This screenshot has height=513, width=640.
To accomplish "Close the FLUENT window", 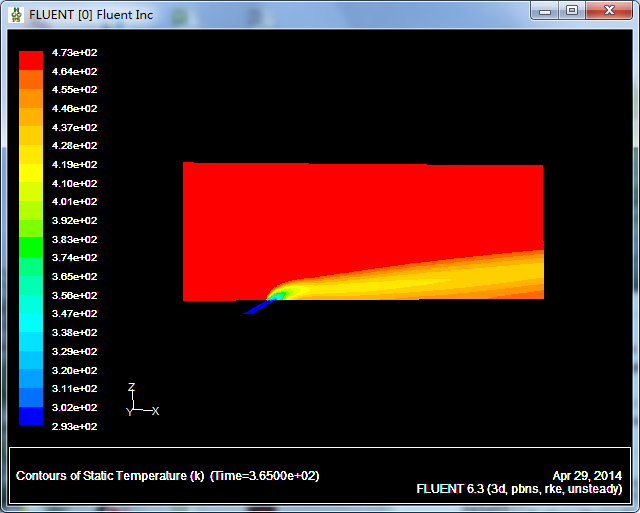I will click(x=609, y=11).
